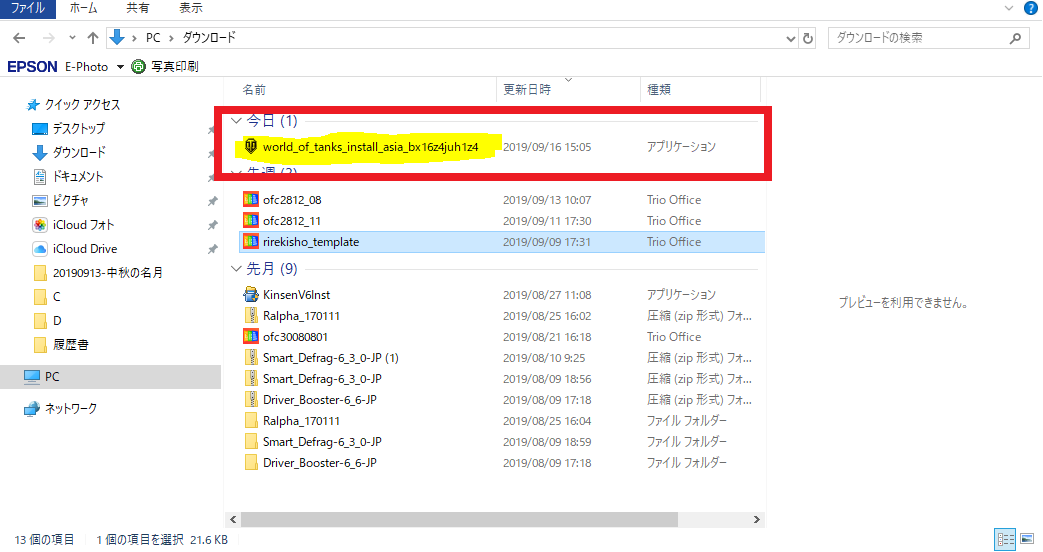Screen dimensions: 1043x552
Task: Refresh the folder view
Action: [x=808, y=39]
